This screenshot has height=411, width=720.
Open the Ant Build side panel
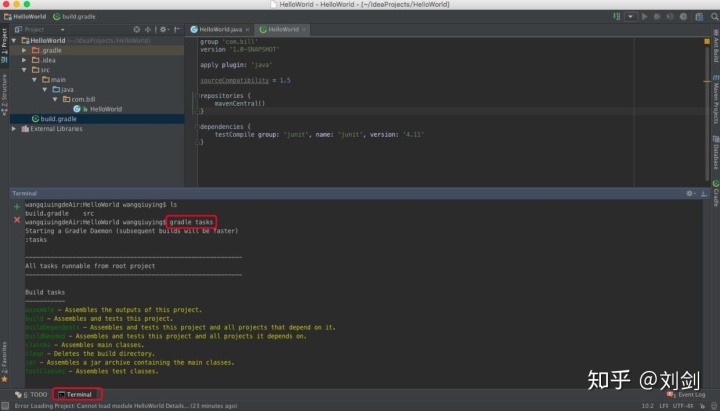pos(716,46)
